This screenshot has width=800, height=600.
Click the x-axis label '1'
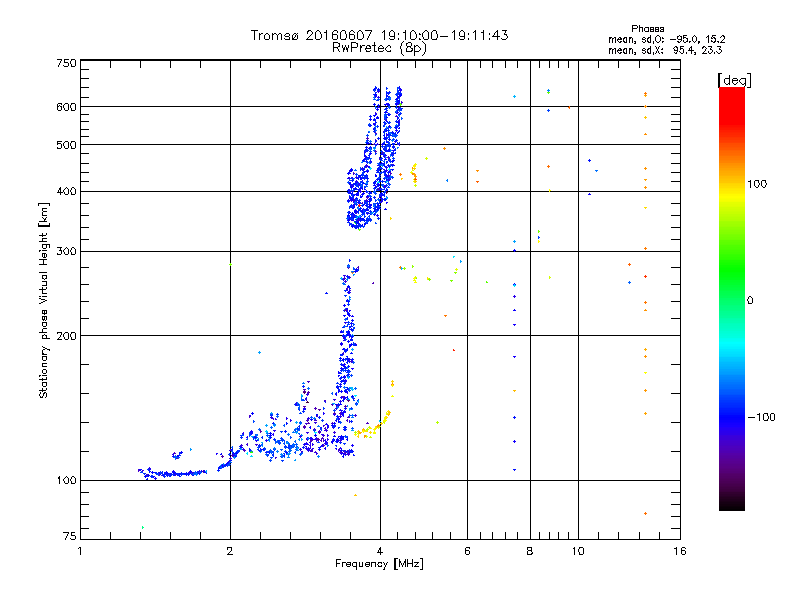(x=80, y=551)
